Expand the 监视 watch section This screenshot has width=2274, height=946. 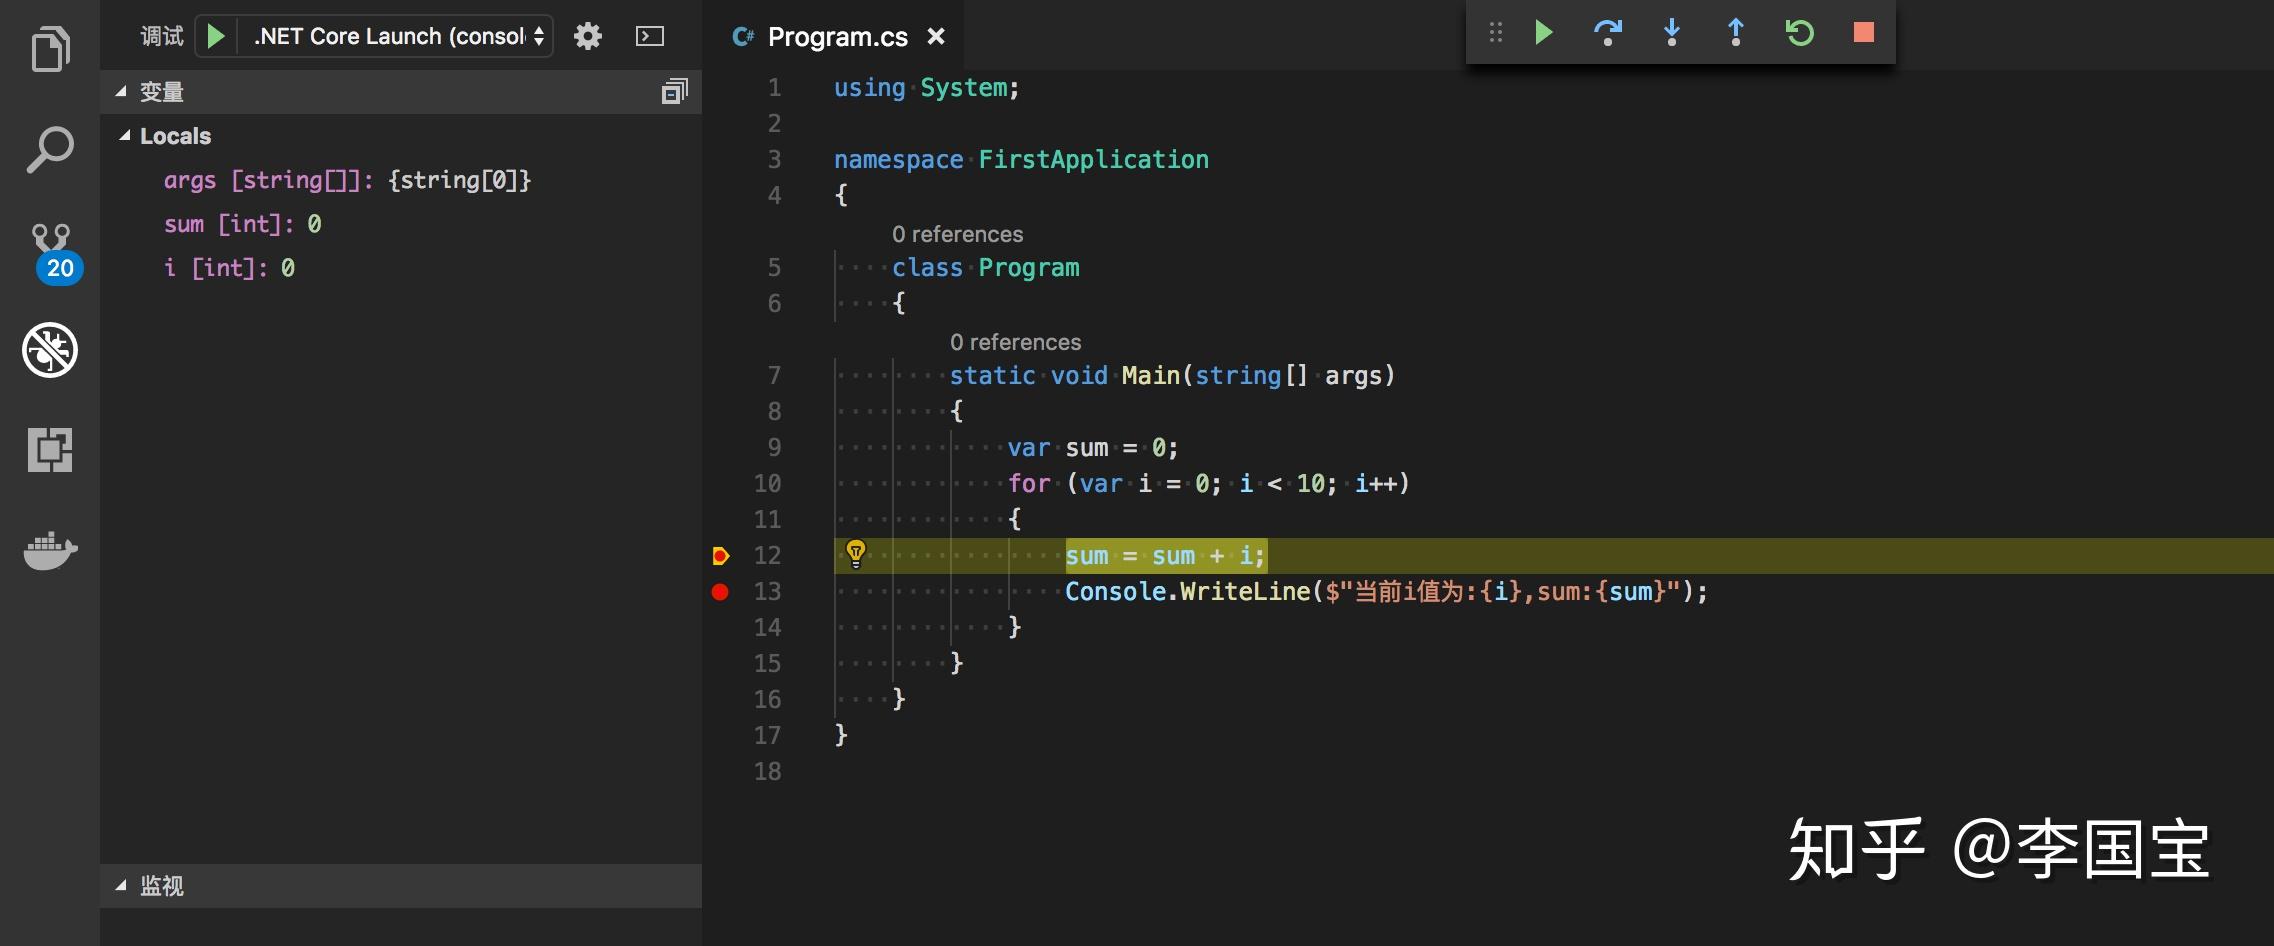coord(160,886)
